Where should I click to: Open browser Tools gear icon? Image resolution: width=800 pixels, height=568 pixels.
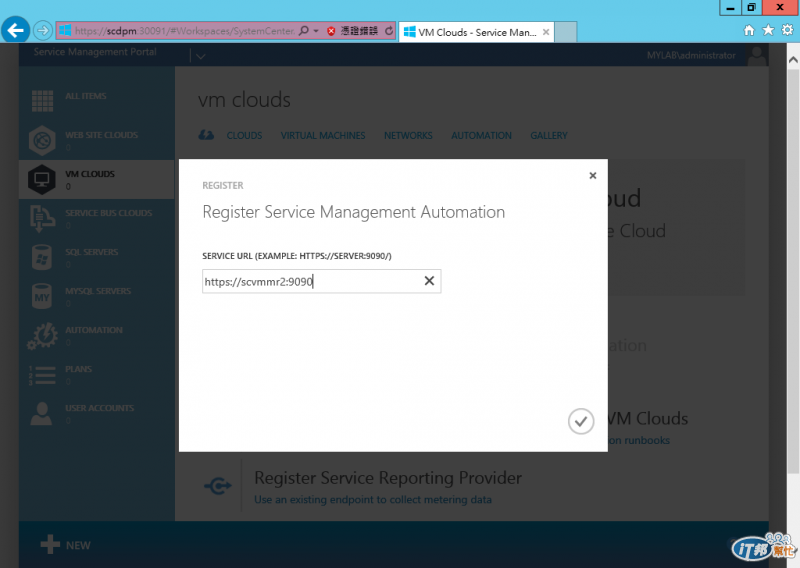click(788, 30)
